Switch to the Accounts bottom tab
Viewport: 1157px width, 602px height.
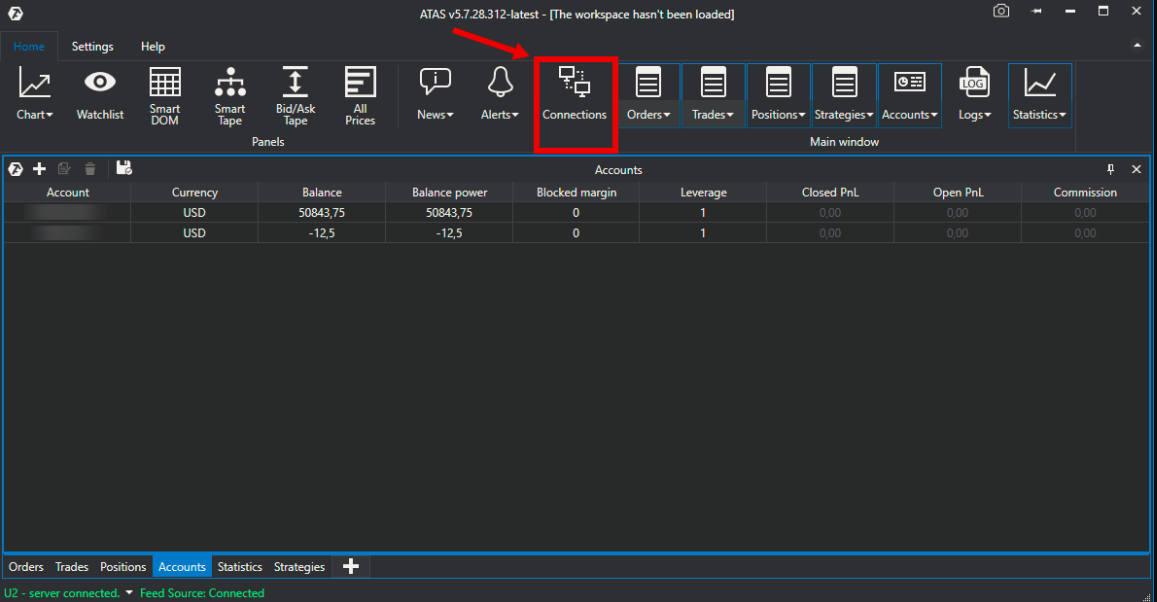[x=182, y=567]
